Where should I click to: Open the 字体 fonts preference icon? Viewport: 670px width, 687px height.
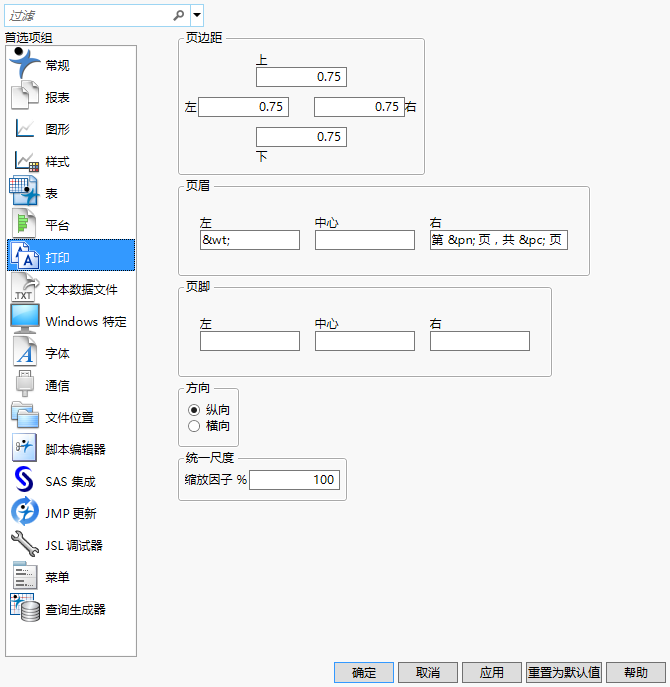pos(25,351)
